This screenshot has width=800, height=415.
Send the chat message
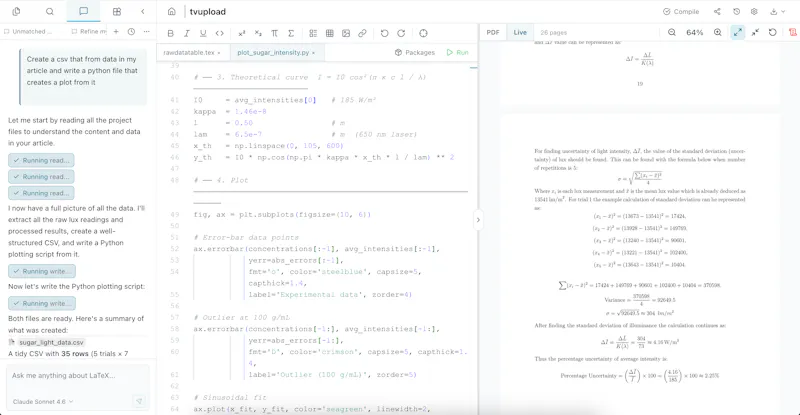[x=139, y=401]
